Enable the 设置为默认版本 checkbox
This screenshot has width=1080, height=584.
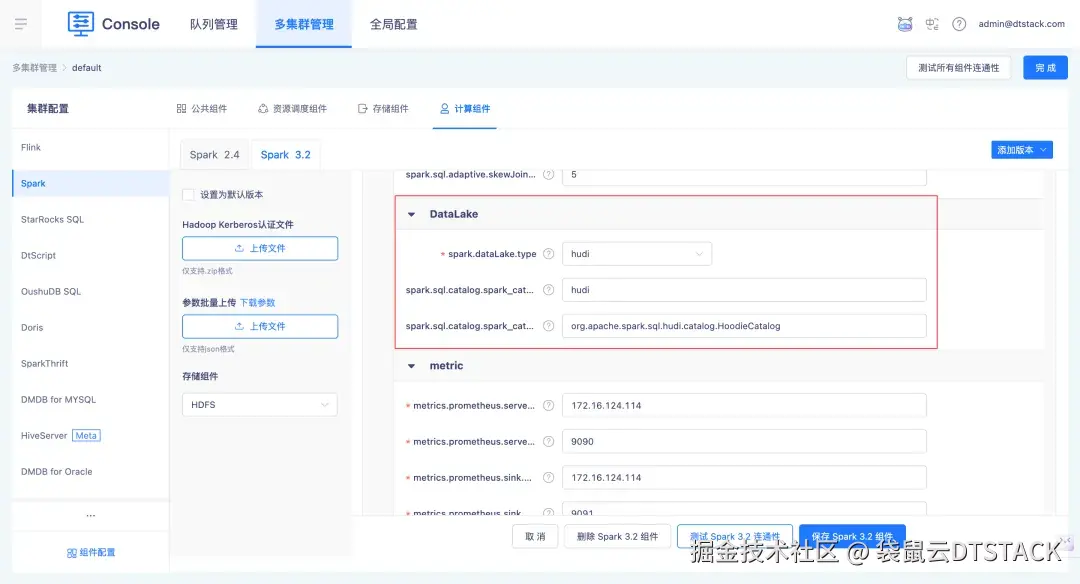pyautogui.click(x=188, y=196)
